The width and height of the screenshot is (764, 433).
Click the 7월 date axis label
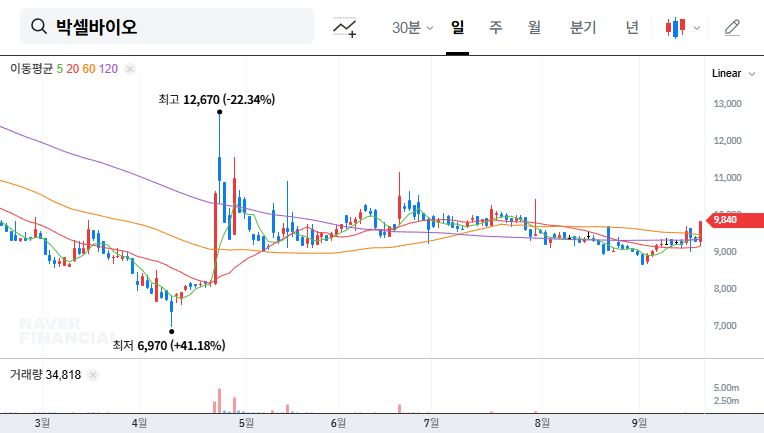pyautogui.click(x=431, y=423)
